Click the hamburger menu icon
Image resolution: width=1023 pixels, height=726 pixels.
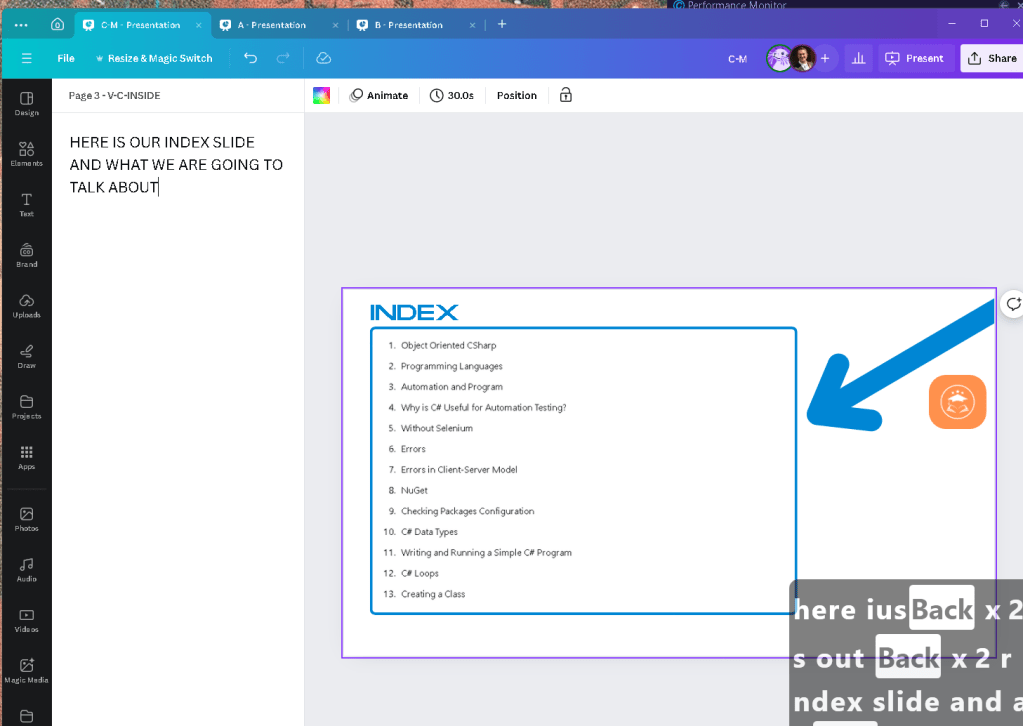pyautogui.click(x=27, y=58)
